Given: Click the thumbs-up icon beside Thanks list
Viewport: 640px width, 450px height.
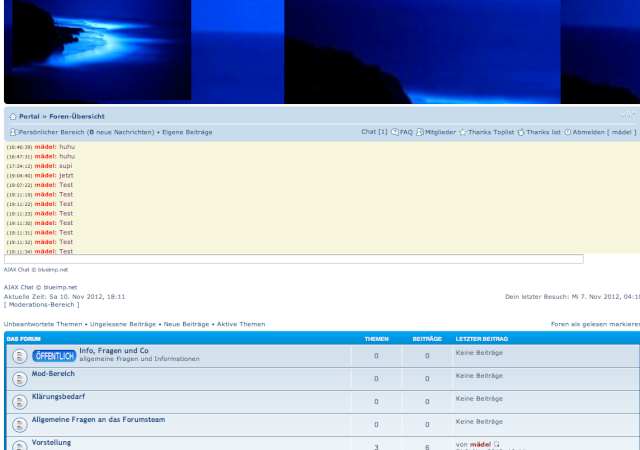Looking at the screenshot, I should pos(521,132).
